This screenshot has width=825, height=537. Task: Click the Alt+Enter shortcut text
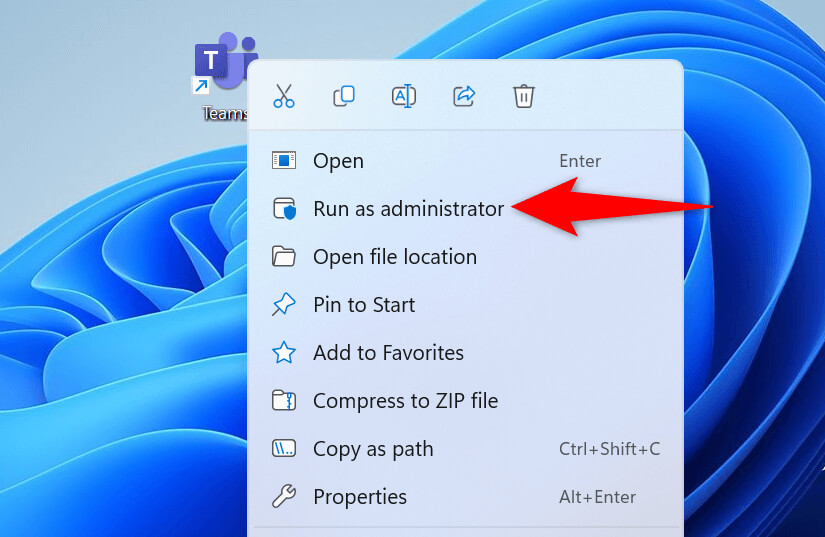click(x=597, y=497)
